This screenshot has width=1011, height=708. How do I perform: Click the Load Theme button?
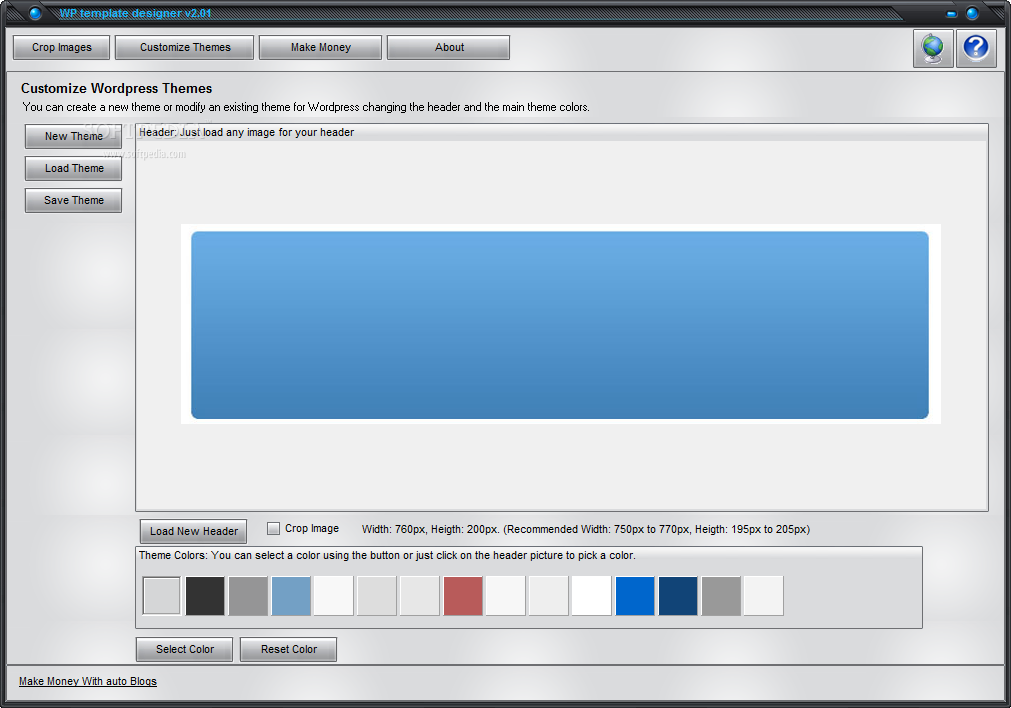pos(74,168)
